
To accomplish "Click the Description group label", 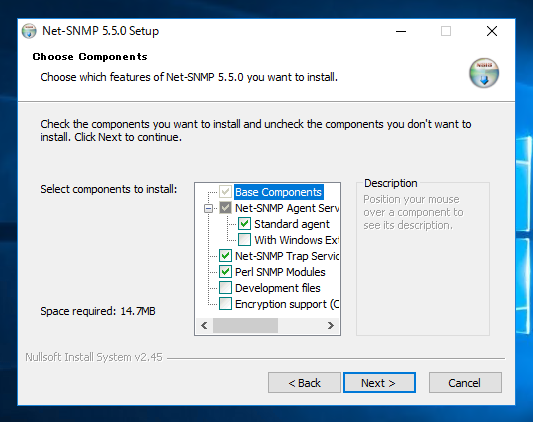I will click(391, 183).
